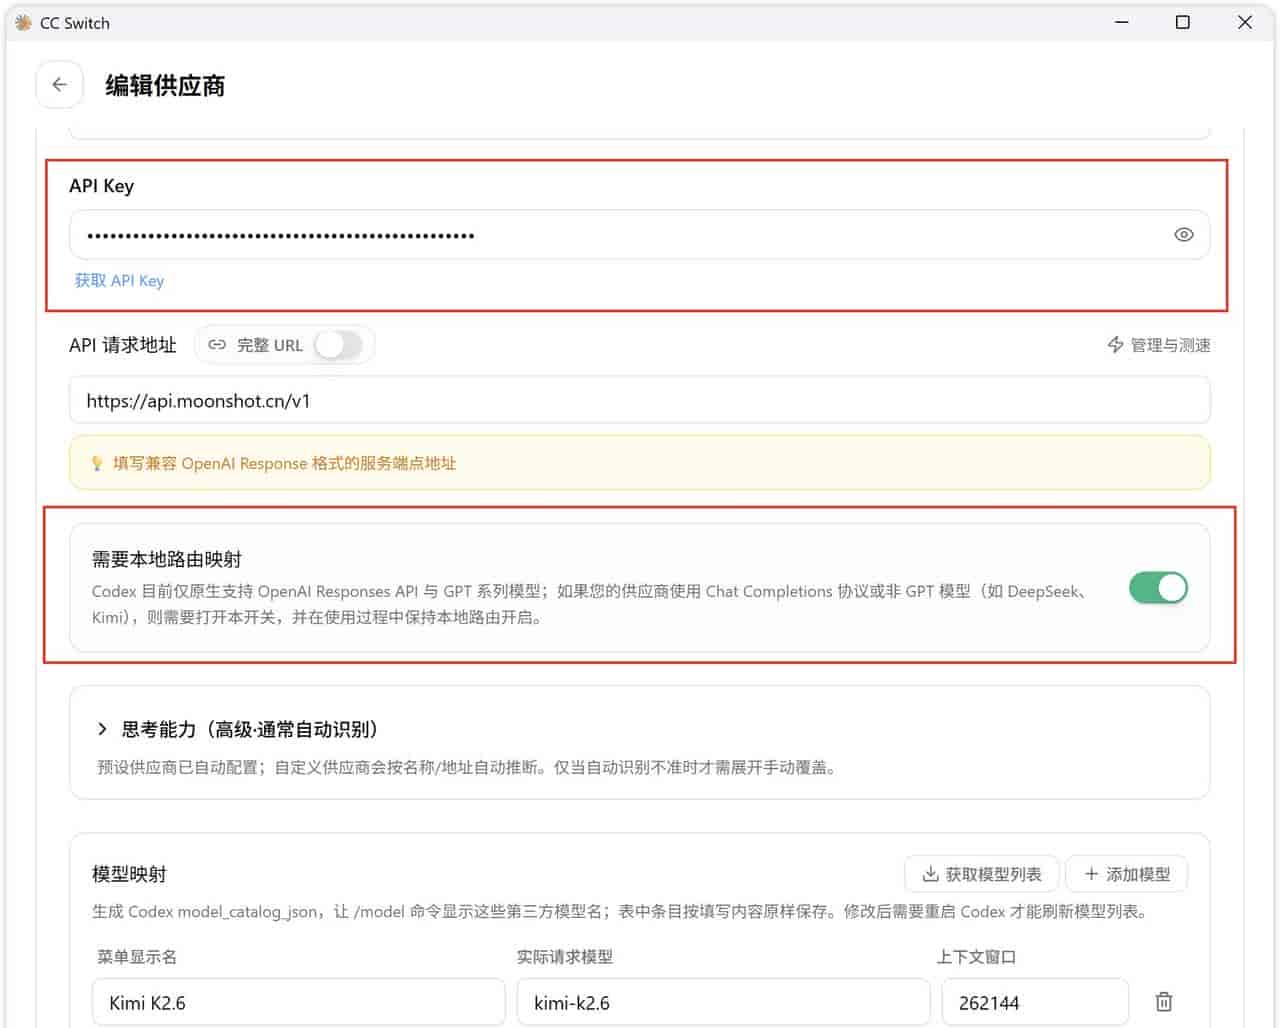
Task: Click the 填写兼容 OpenAI Response hint text
Action: [284, 463]
